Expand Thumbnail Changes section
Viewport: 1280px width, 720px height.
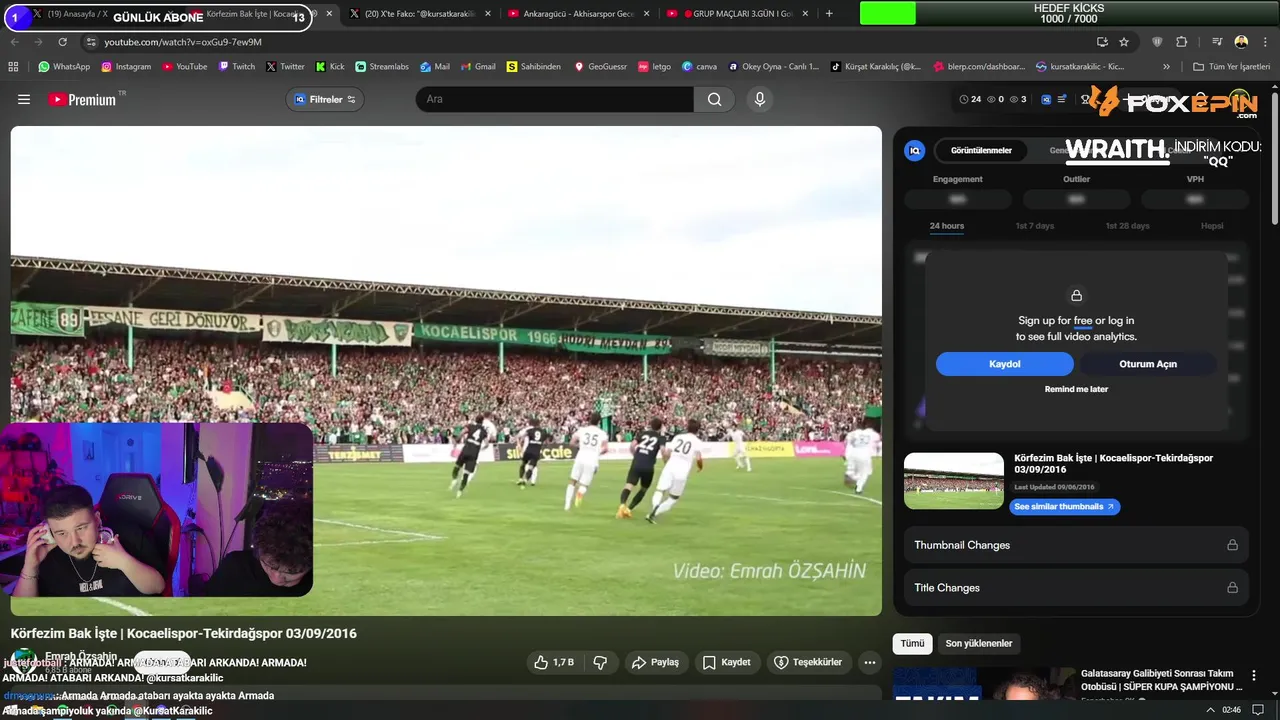click(1076, 545)
